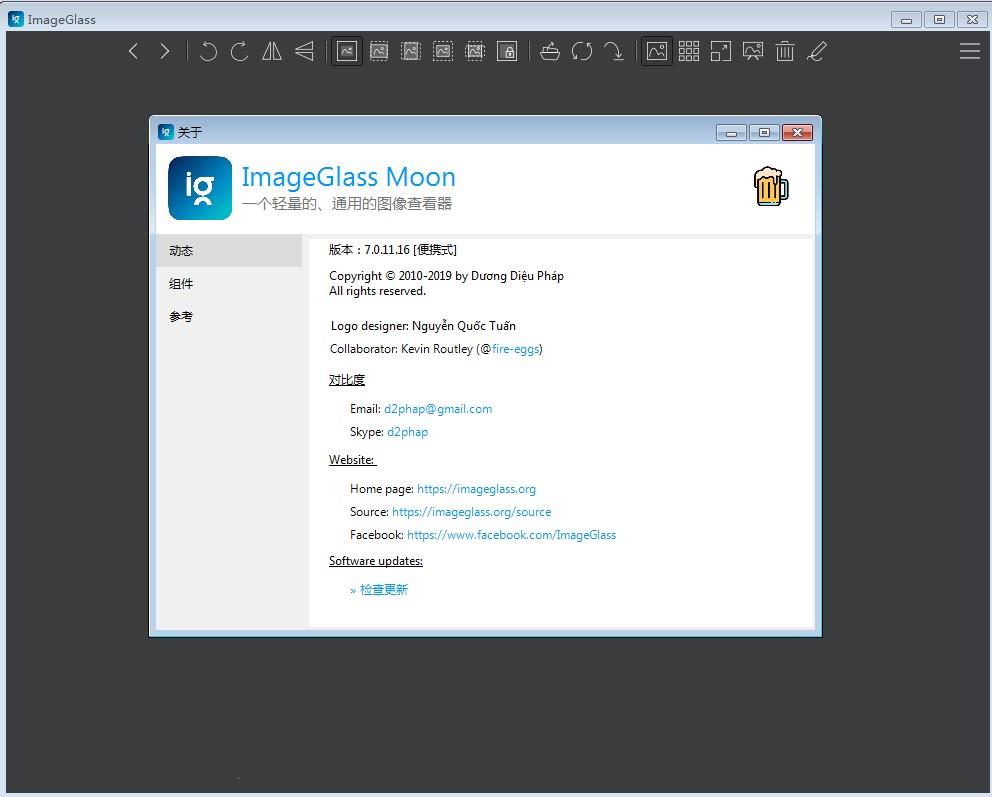The width and height of the screenshot is (992, 797).
Task: Open the Facebook ImageGlass link
Action: click(x=511, y=535)
